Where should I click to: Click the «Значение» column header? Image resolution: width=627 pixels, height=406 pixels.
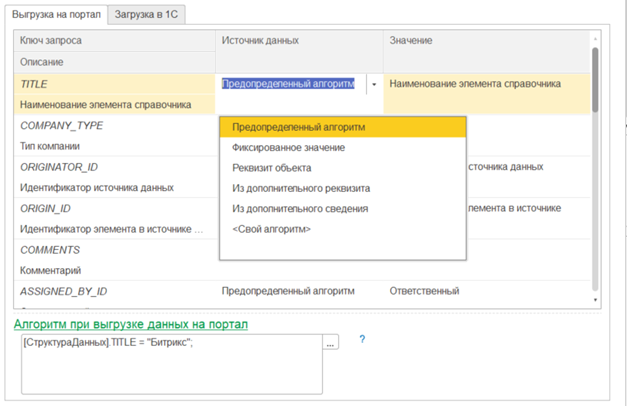410,40
